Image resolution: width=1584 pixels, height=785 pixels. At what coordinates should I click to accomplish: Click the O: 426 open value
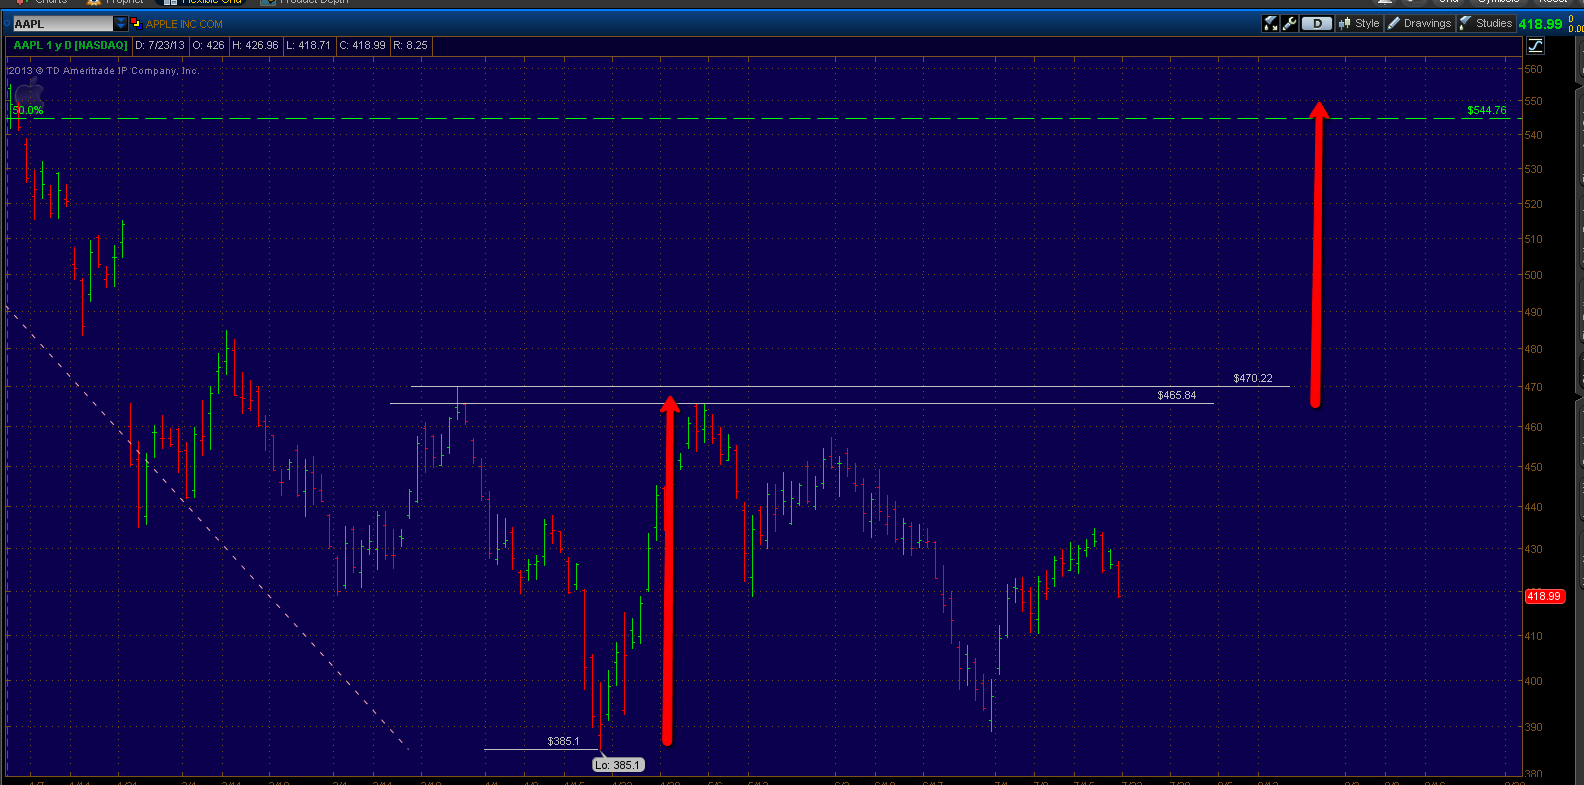[x=209, y=45]
